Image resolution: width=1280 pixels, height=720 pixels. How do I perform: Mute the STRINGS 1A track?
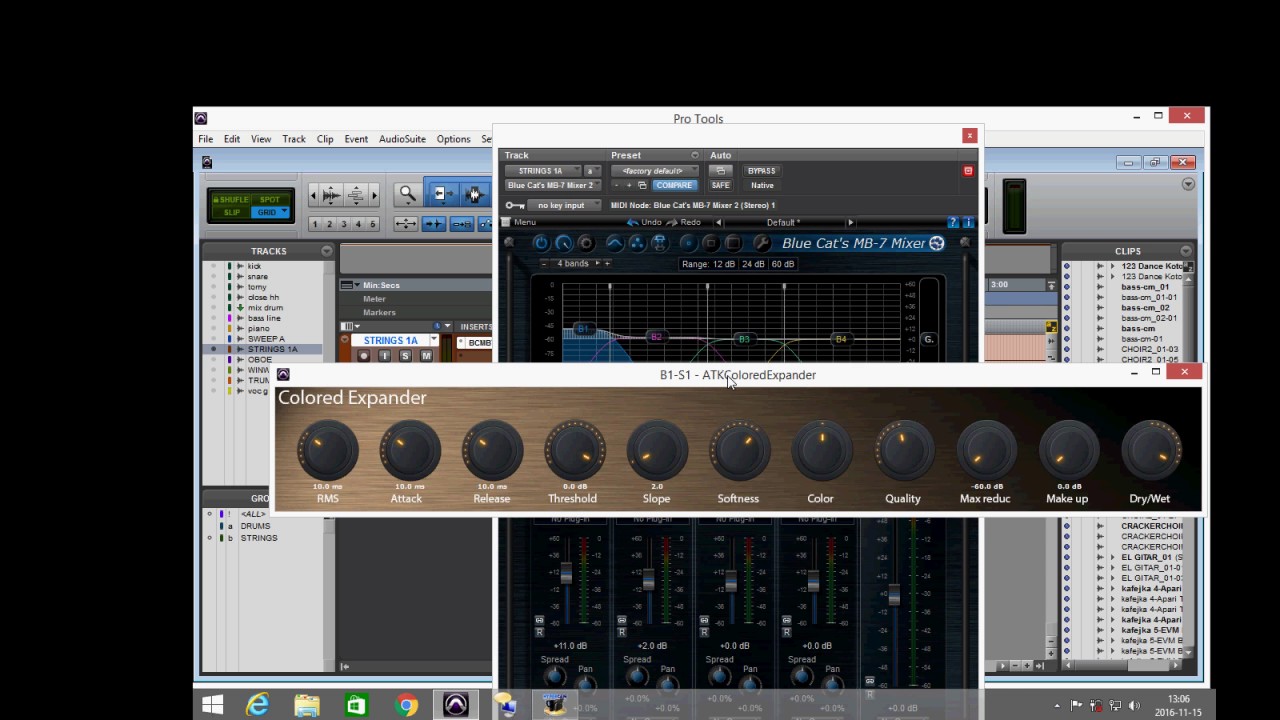426,356
